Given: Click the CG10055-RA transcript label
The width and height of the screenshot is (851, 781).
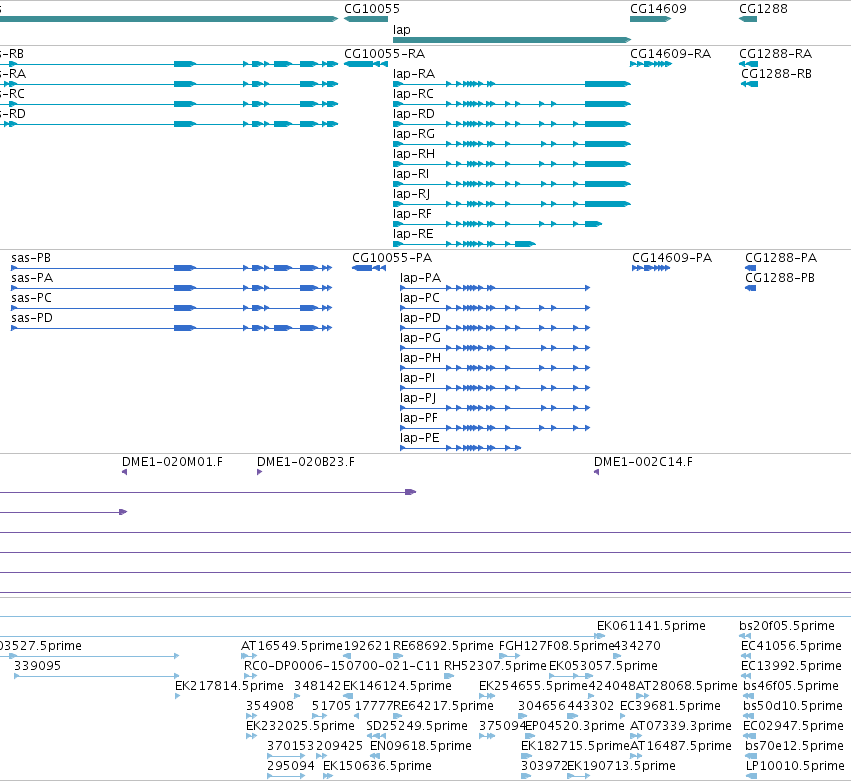Looking at the screenshot, I should (x=384, y=54).
